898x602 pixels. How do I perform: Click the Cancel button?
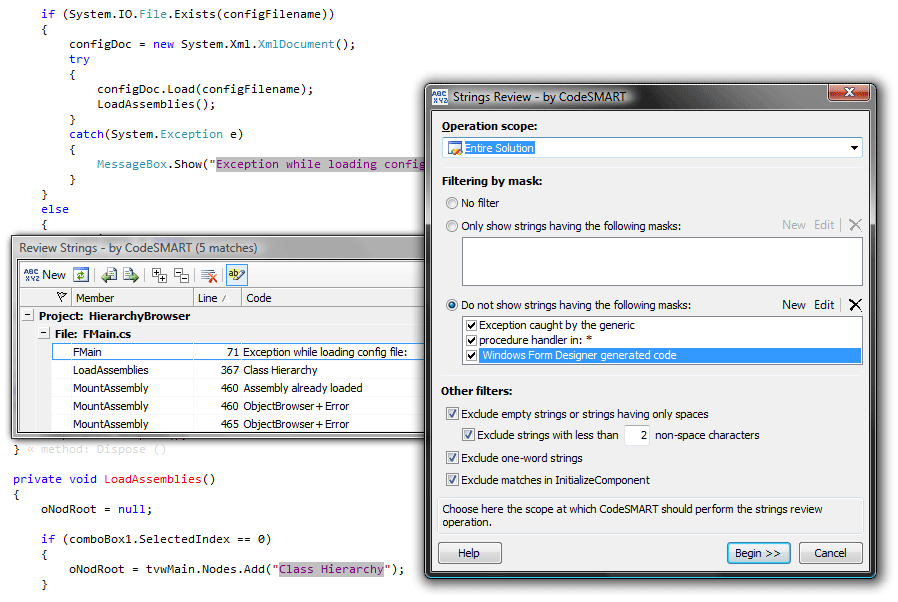pos(830,553)
